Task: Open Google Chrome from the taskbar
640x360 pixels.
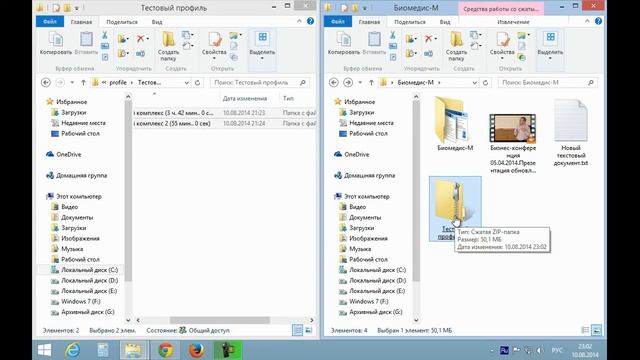Action: click(165, 350)
